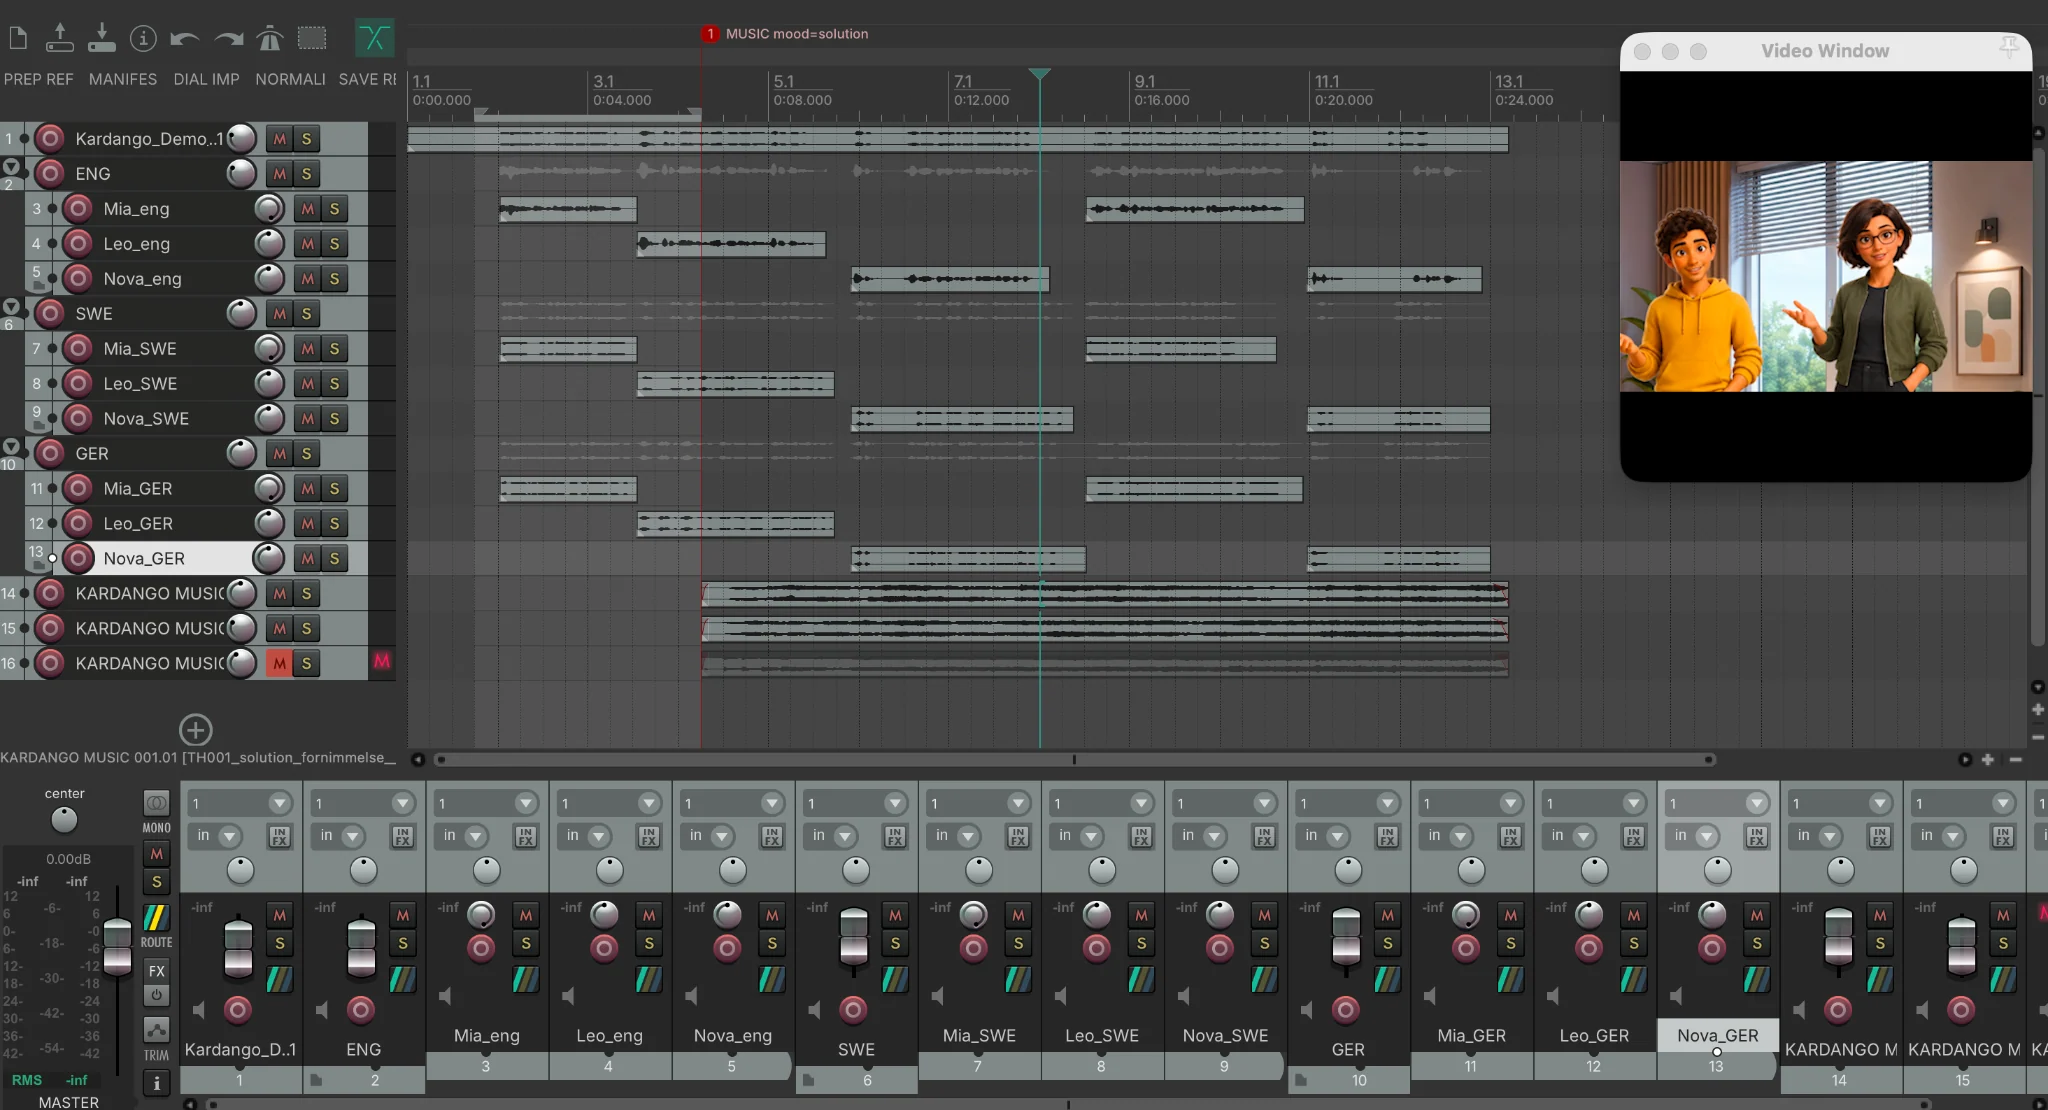Screen dimensions: 2048x1110
Task: Solo the Nova_eng track
Action: 334,279
